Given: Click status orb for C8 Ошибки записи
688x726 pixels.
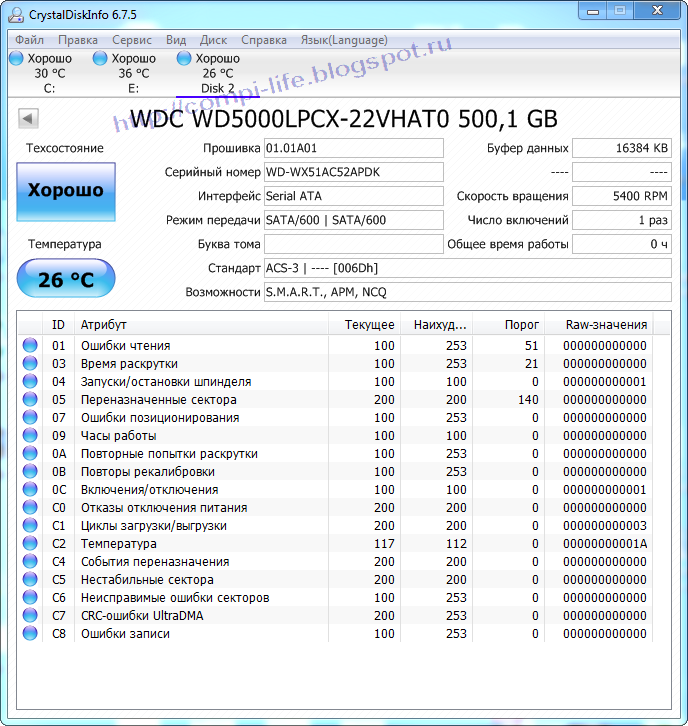Looking at the screenshot, I should 30,633.
